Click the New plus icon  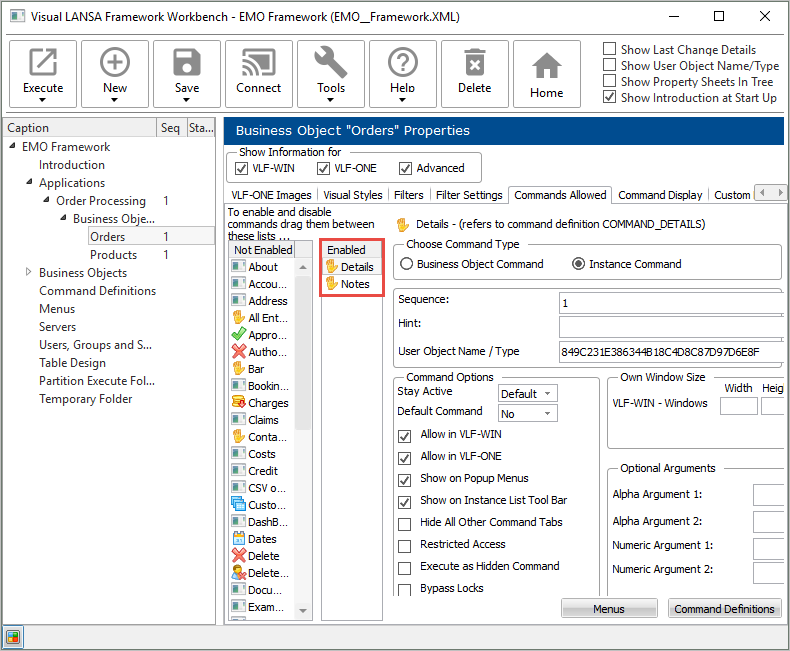coord(115,64)
